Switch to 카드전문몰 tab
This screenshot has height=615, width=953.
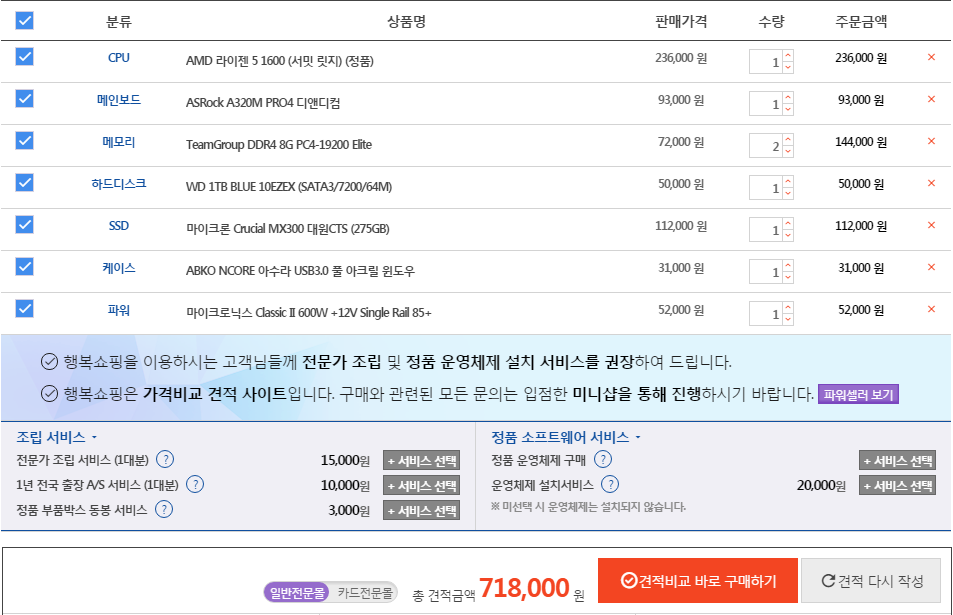click(x=363, y=593)
